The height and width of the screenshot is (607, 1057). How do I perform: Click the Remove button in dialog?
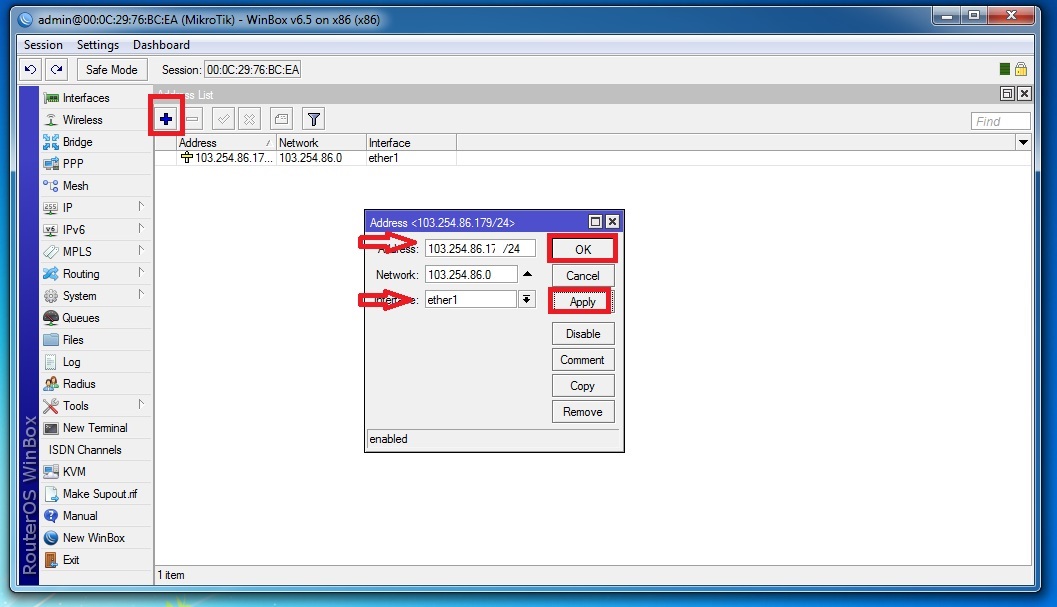pos(582,411)
